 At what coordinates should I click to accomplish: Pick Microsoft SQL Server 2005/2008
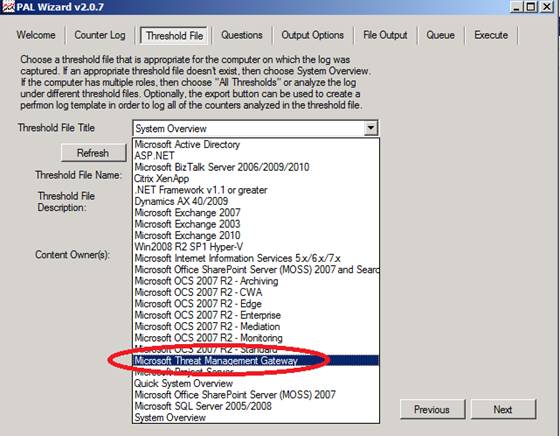tap(255, 406)
